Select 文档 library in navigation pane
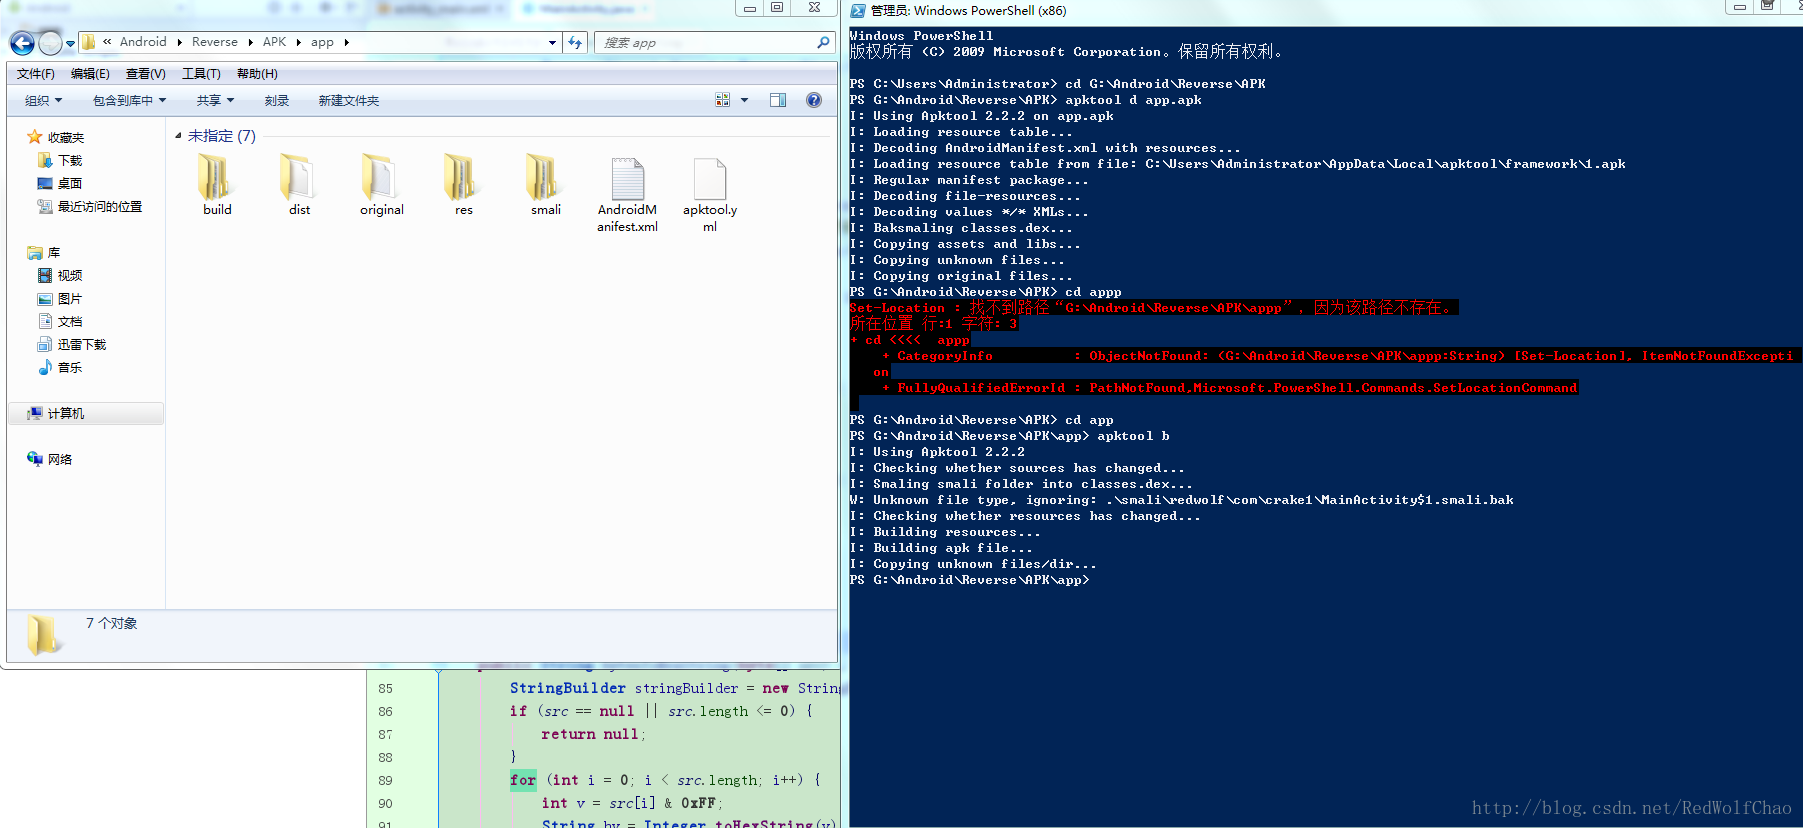The height and width of the screenshot is (828, 1803). pos(70,322)
